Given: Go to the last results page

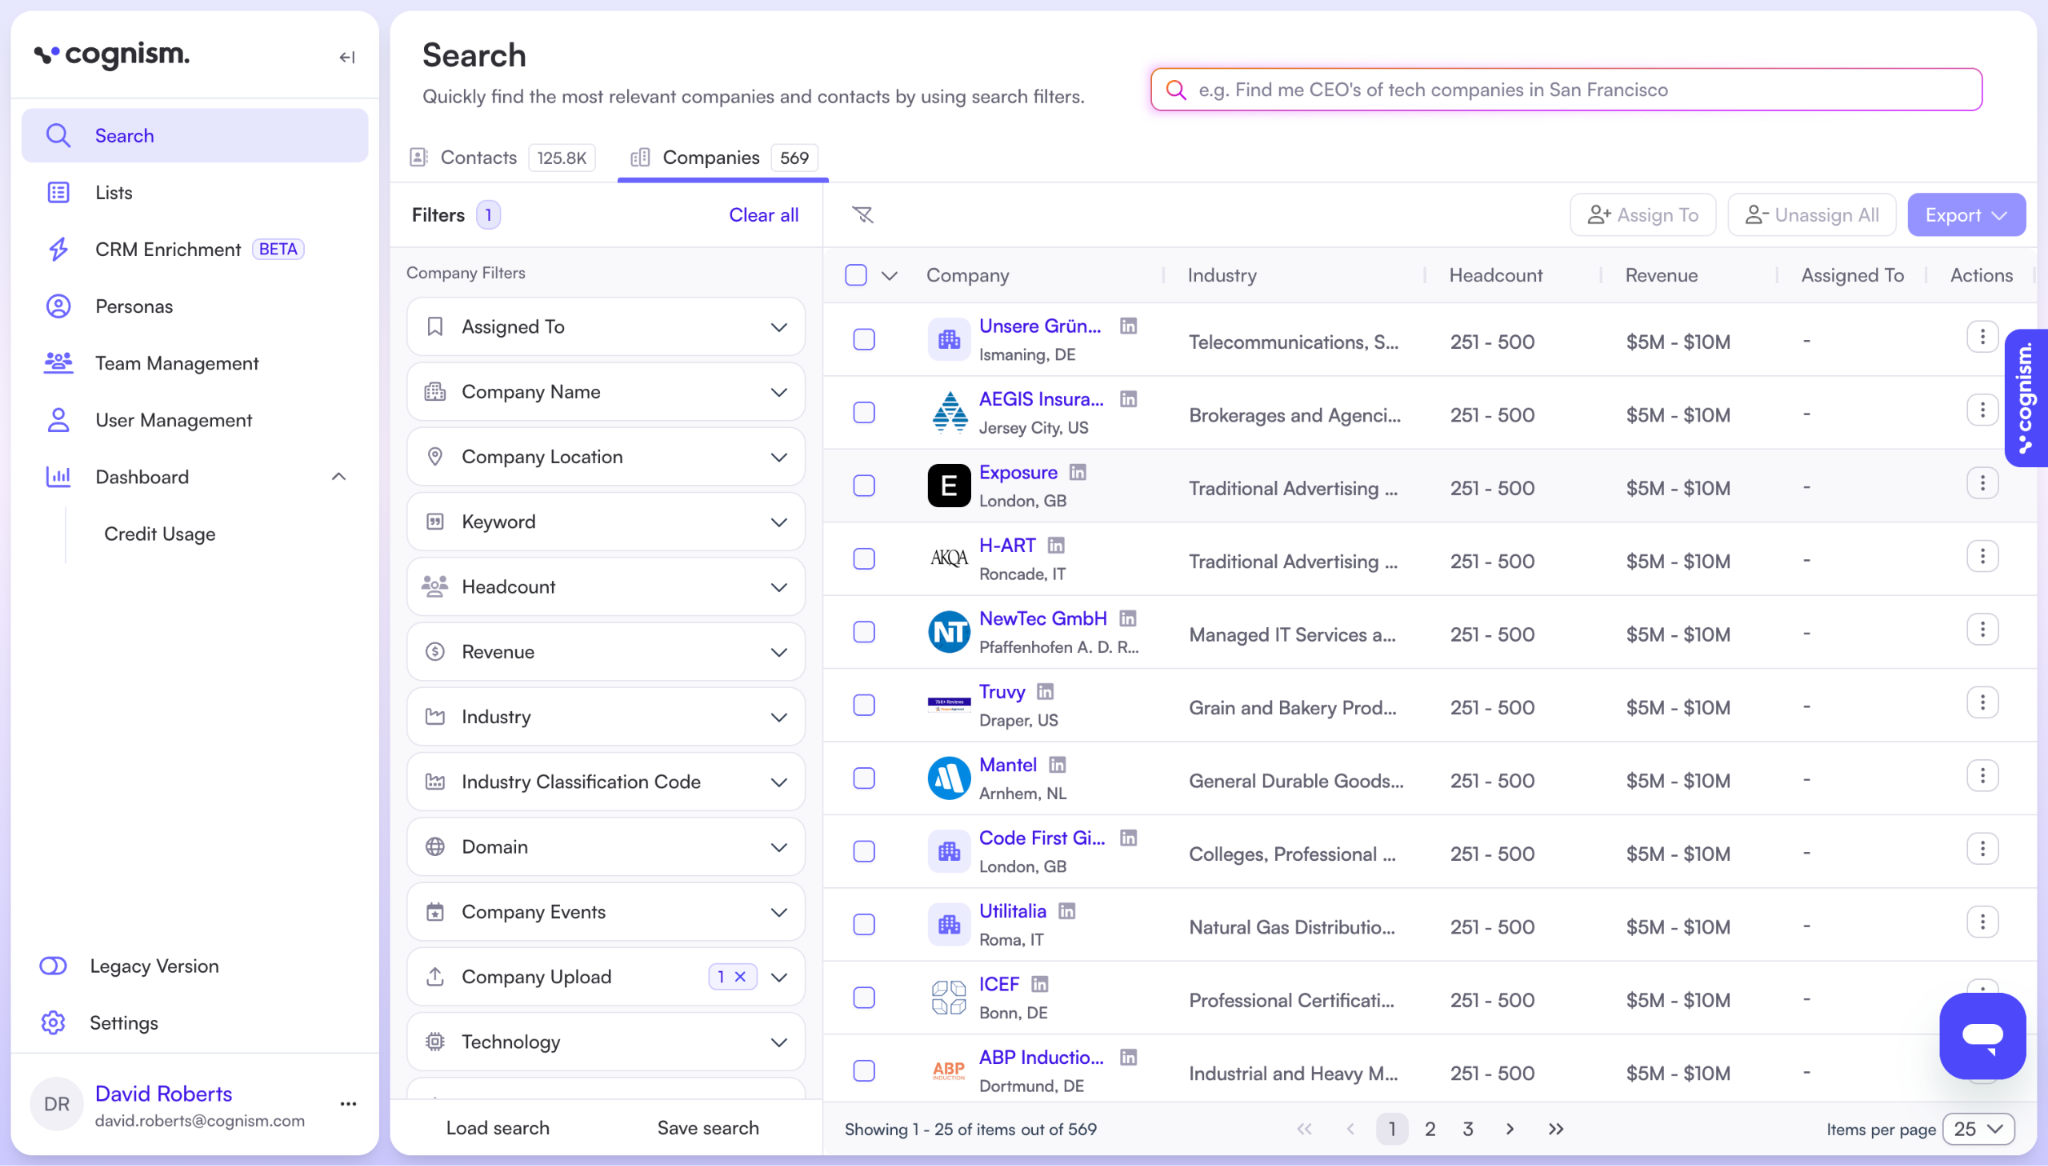Looking at the screenshot, I should coord(1556,1129).
